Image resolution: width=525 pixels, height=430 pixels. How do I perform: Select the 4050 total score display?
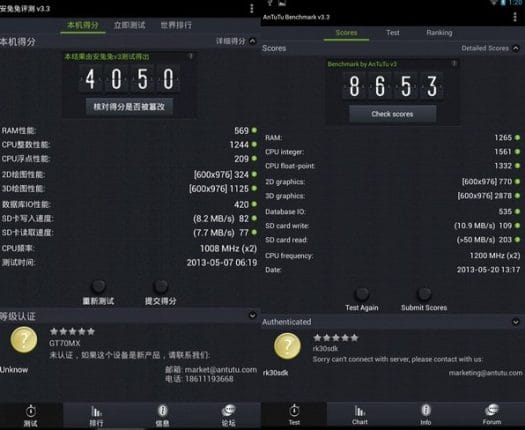129,79
